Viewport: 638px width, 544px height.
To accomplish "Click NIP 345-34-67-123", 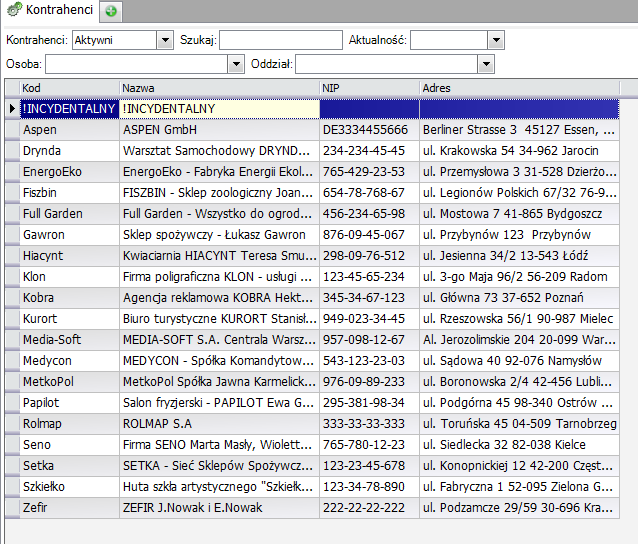I will point(369,298).
